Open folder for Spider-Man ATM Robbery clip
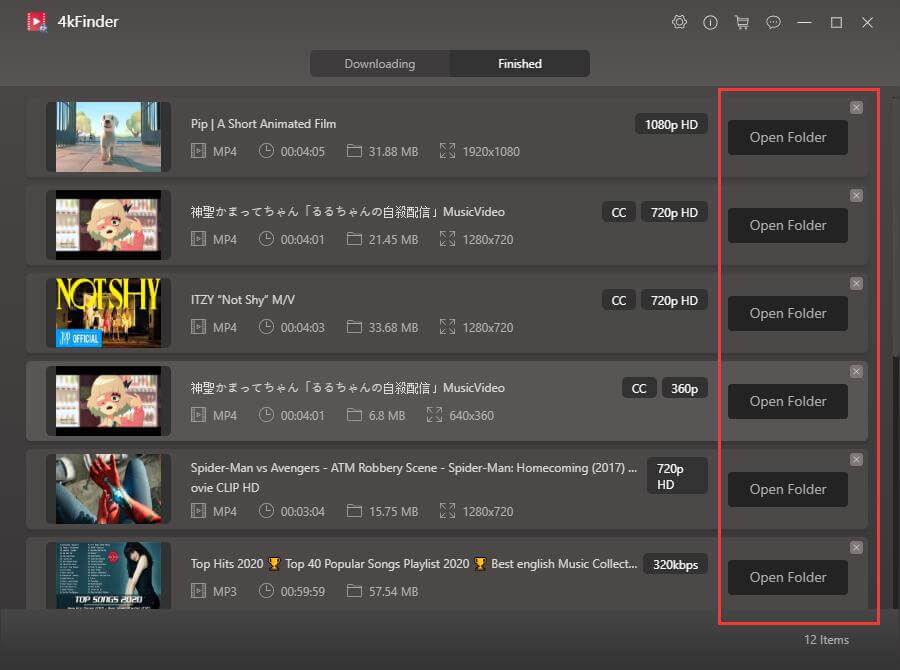Viewport: 900px width, 670px height. point(787,490)
